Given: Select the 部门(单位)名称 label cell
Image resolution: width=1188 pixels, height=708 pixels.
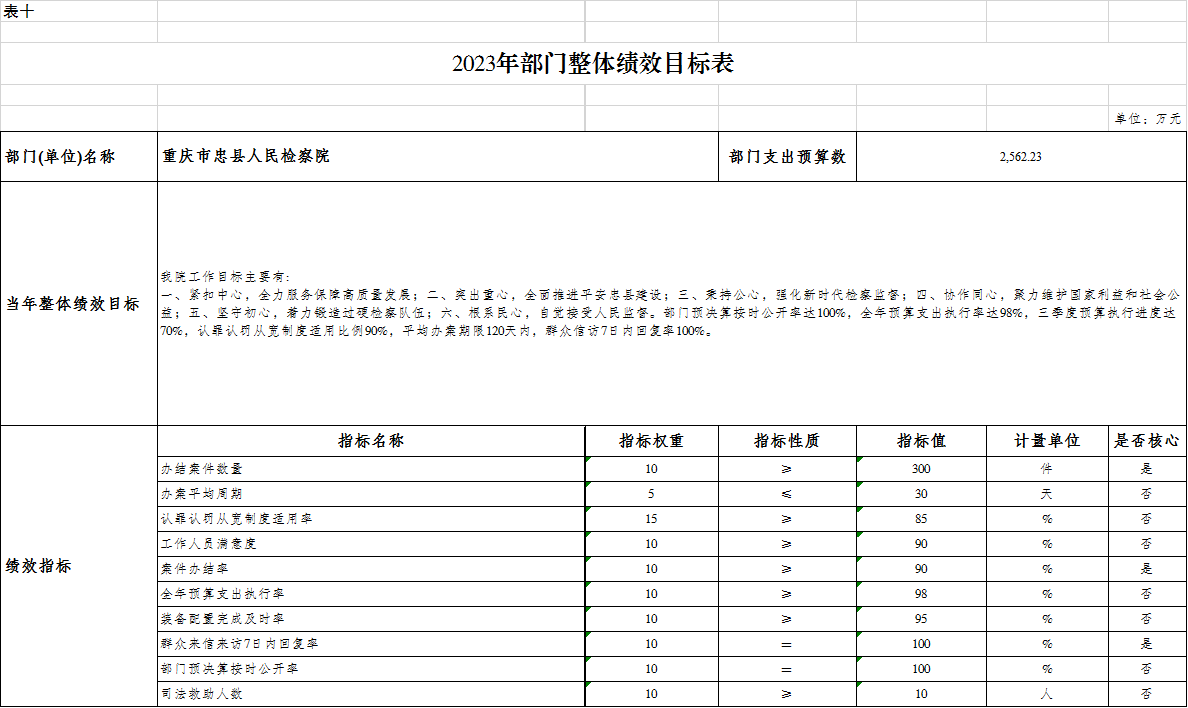Looking at the screenshot, I should pyautogui.click(x=60, y=157).
